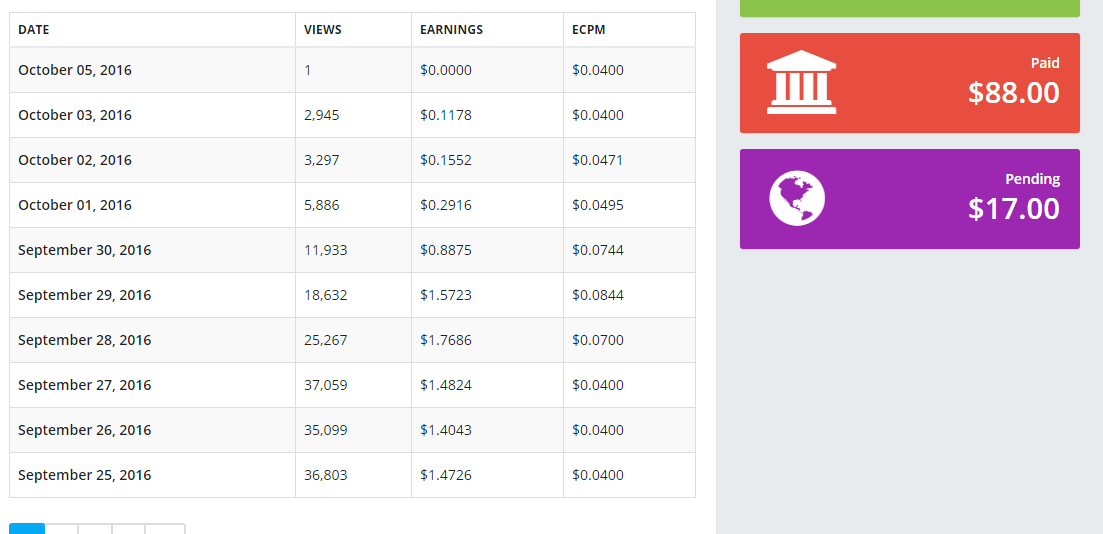This screenshot has width=1103, height=534.
Task: Click the active blue pagination button
Action: (27, 528)
